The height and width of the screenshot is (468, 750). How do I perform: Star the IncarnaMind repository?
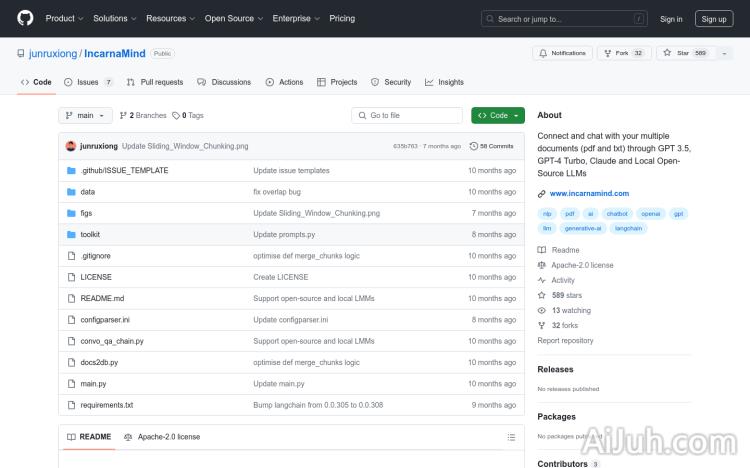pyautogui.click(x=677, y=53)
